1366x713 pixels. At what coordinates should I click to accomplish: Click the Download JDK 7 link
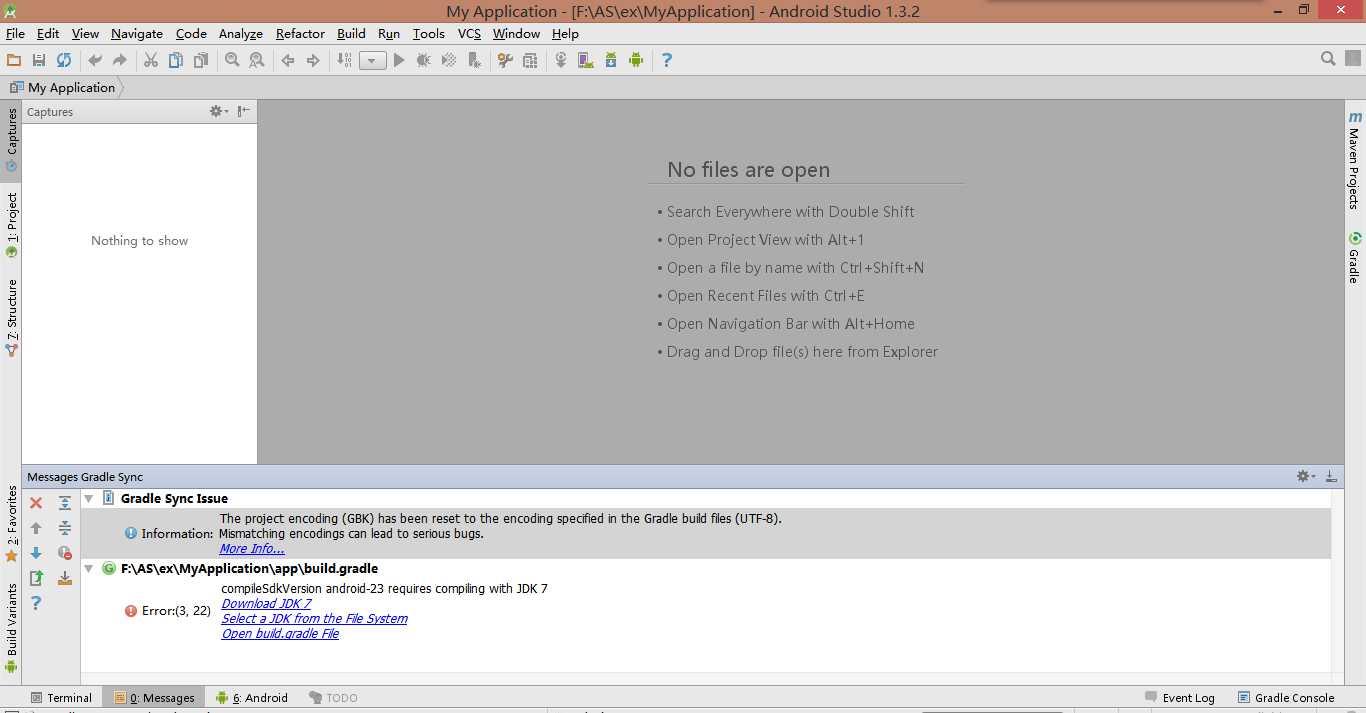pyautogui.click(x=266, y=603)
